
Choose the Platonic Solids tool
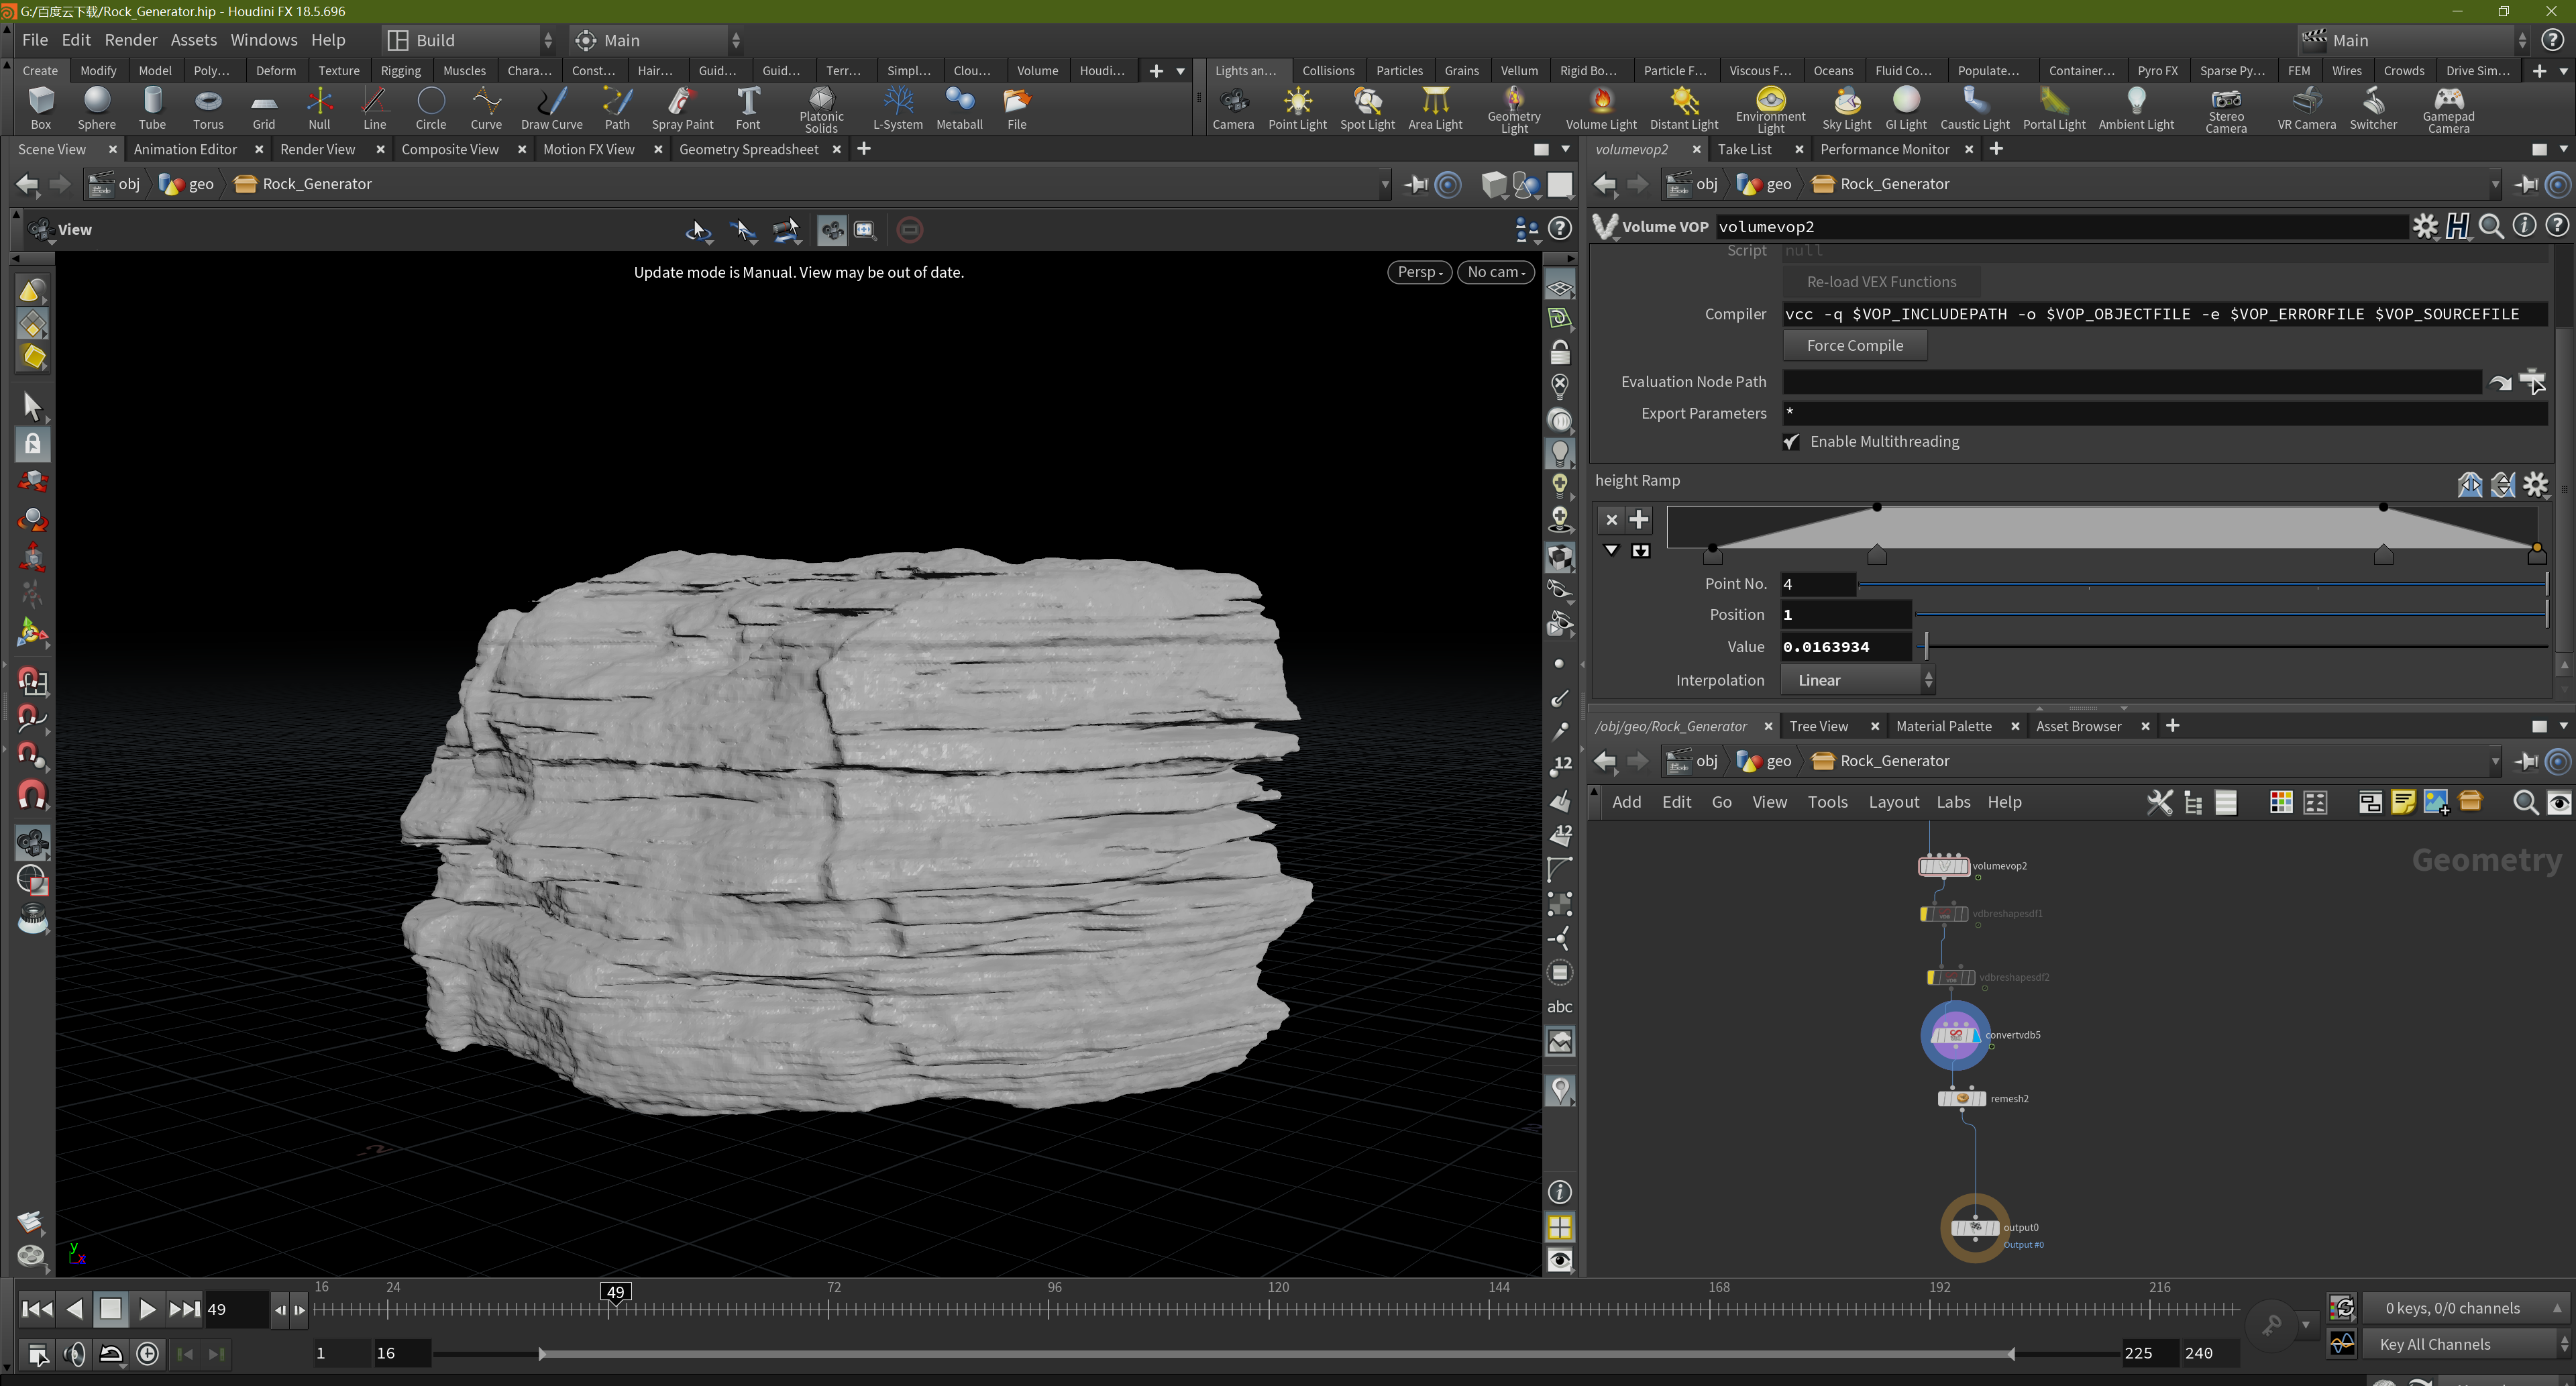(x=821, y=108)
